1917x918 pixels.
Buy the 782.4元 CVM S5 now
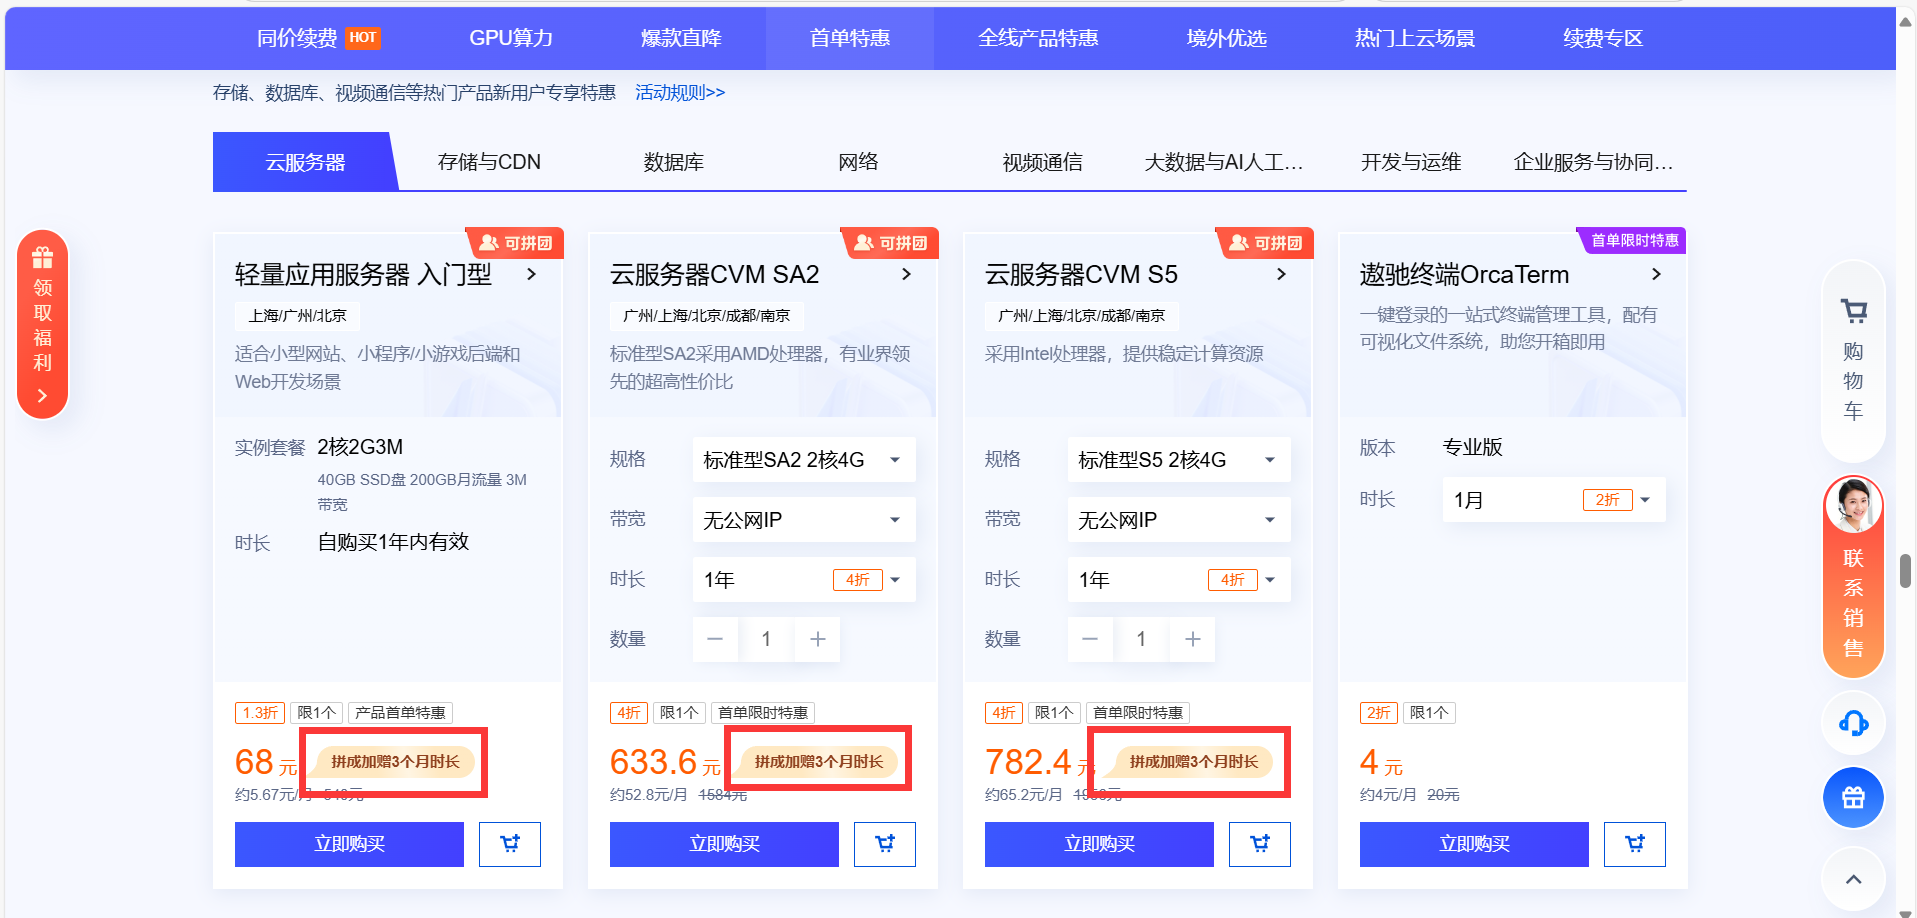(1099, 844)
